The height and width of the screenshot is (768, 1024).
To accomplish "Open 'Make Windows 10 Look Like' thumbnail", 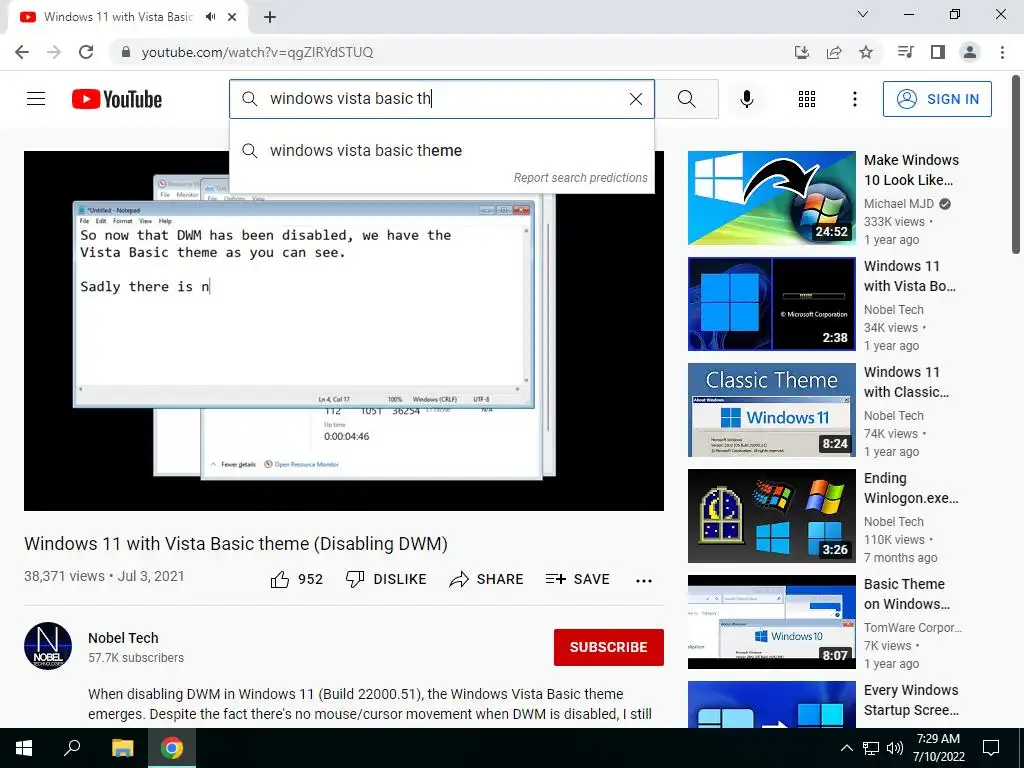I will pos(771,198).
